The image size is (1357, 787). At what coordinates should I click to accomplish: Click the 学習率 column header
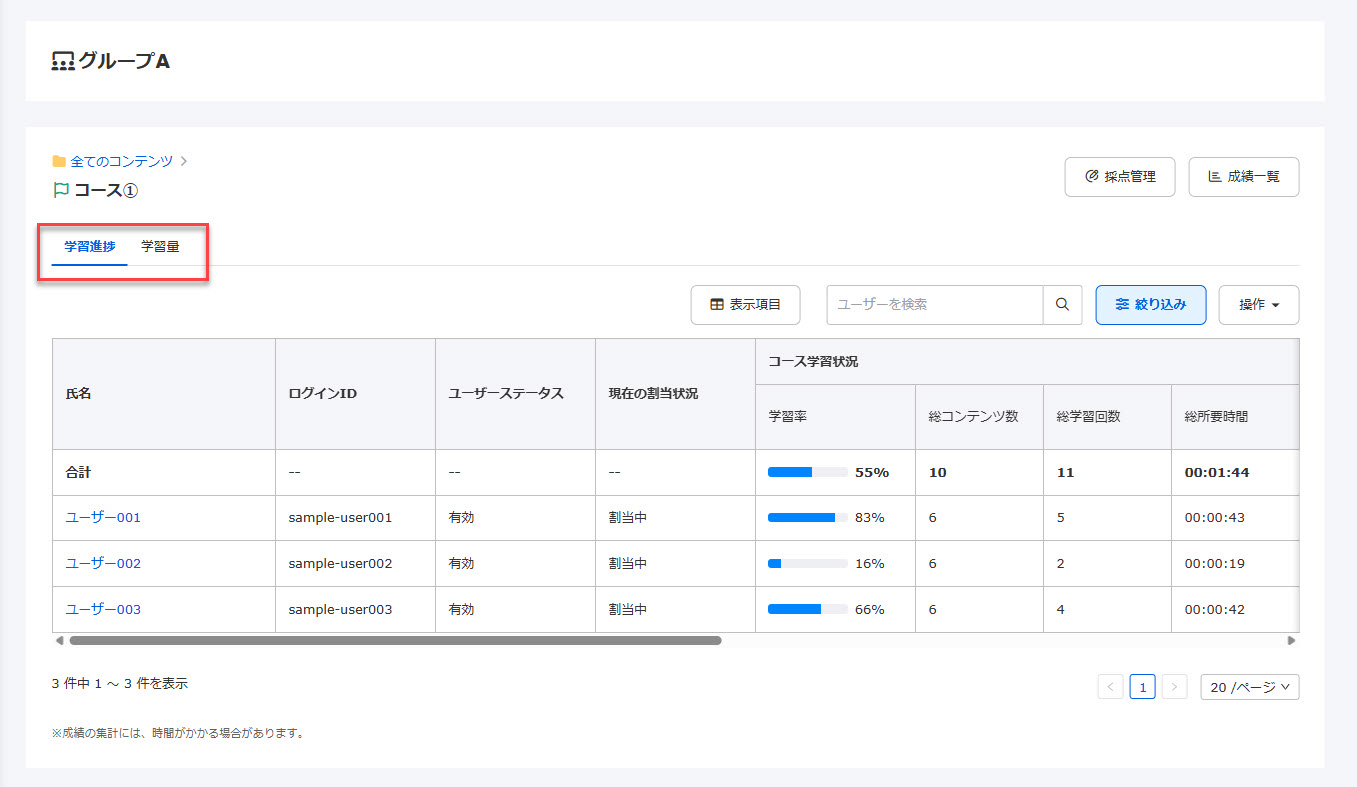point(836,417)
